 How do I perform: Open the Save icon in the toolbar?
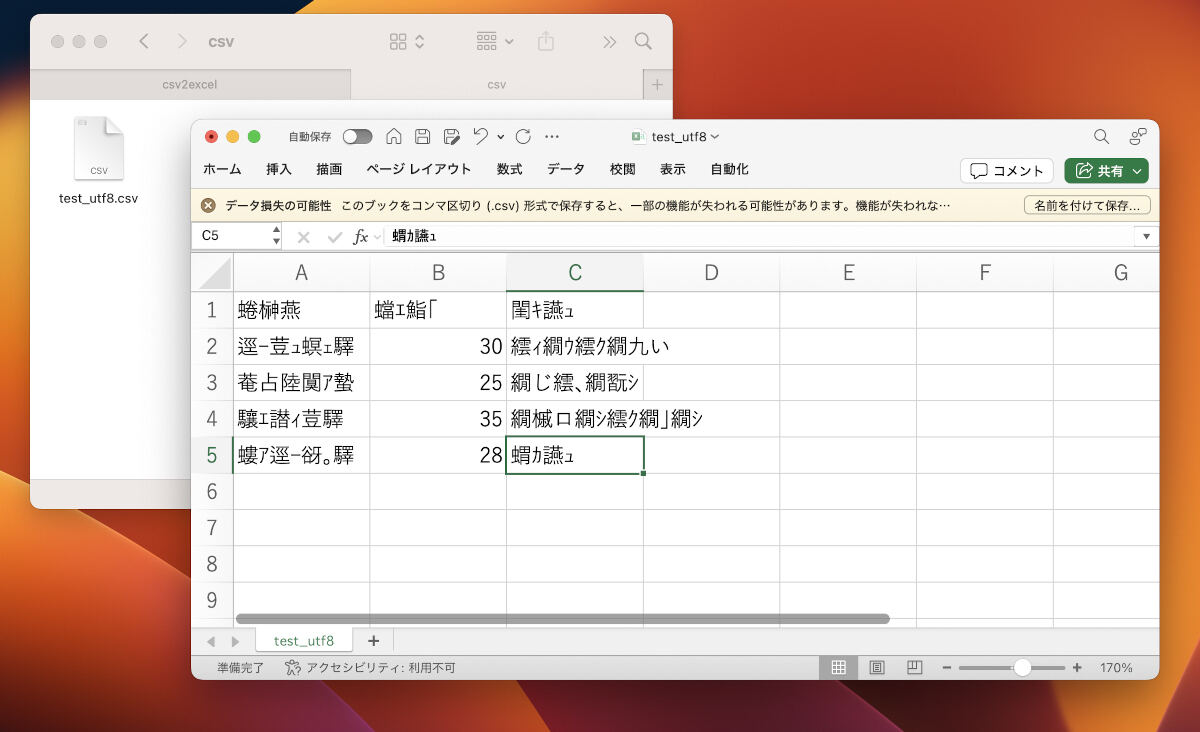click(x=422, y=137)
